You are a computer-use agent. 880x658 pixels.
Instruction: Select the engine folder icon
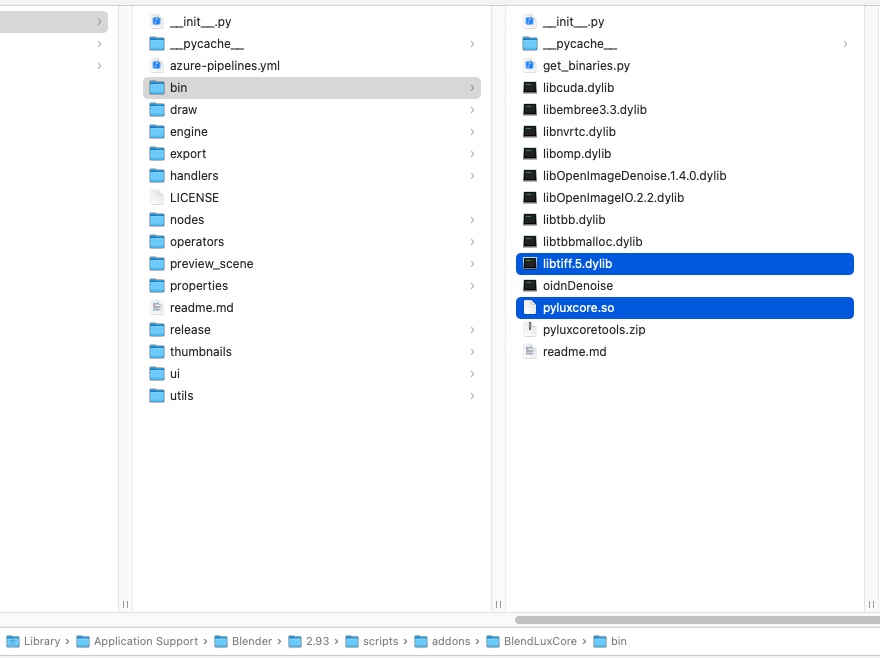point(157,132)
